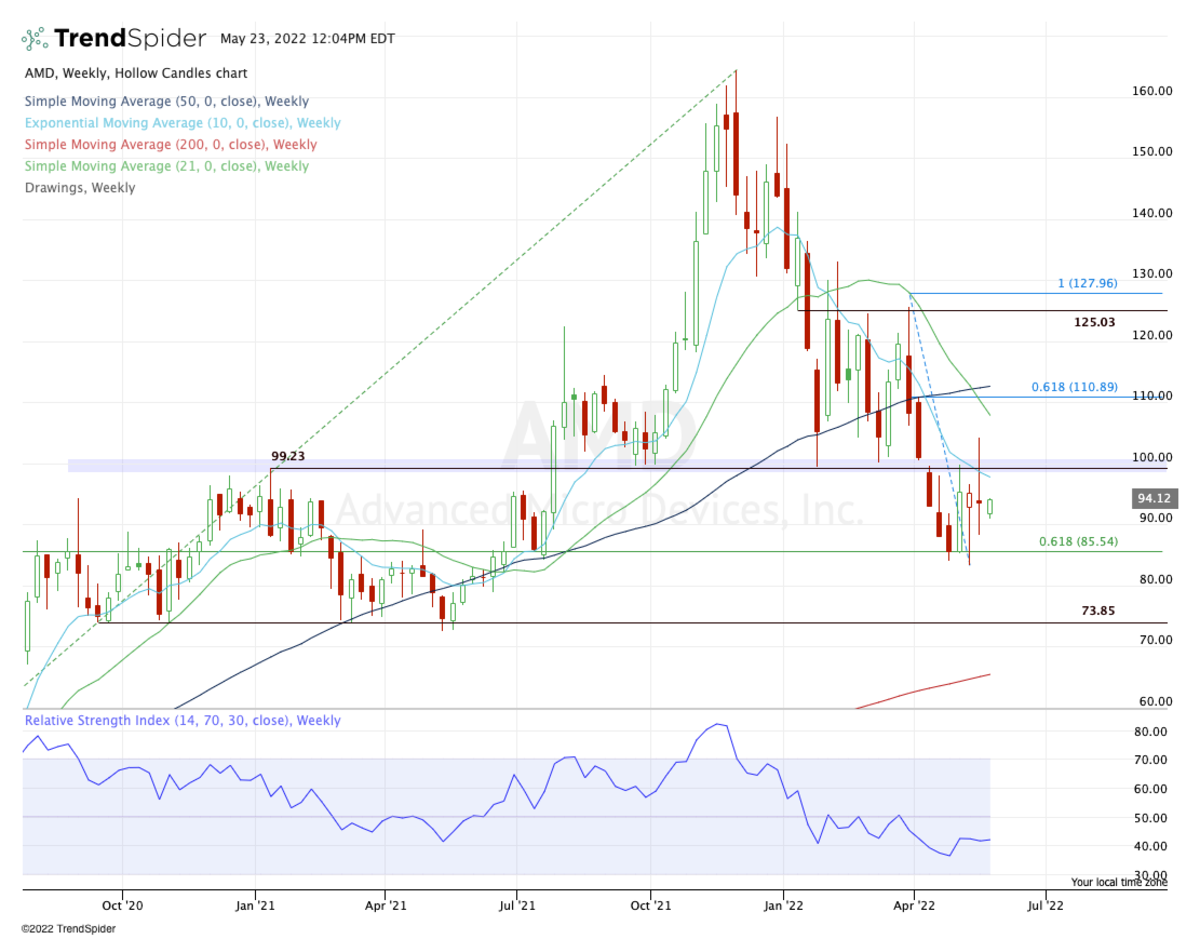Viewport: 1200px width, 939px height.
Task: Click the Your local time zone note
Action: pos(1119,882)
